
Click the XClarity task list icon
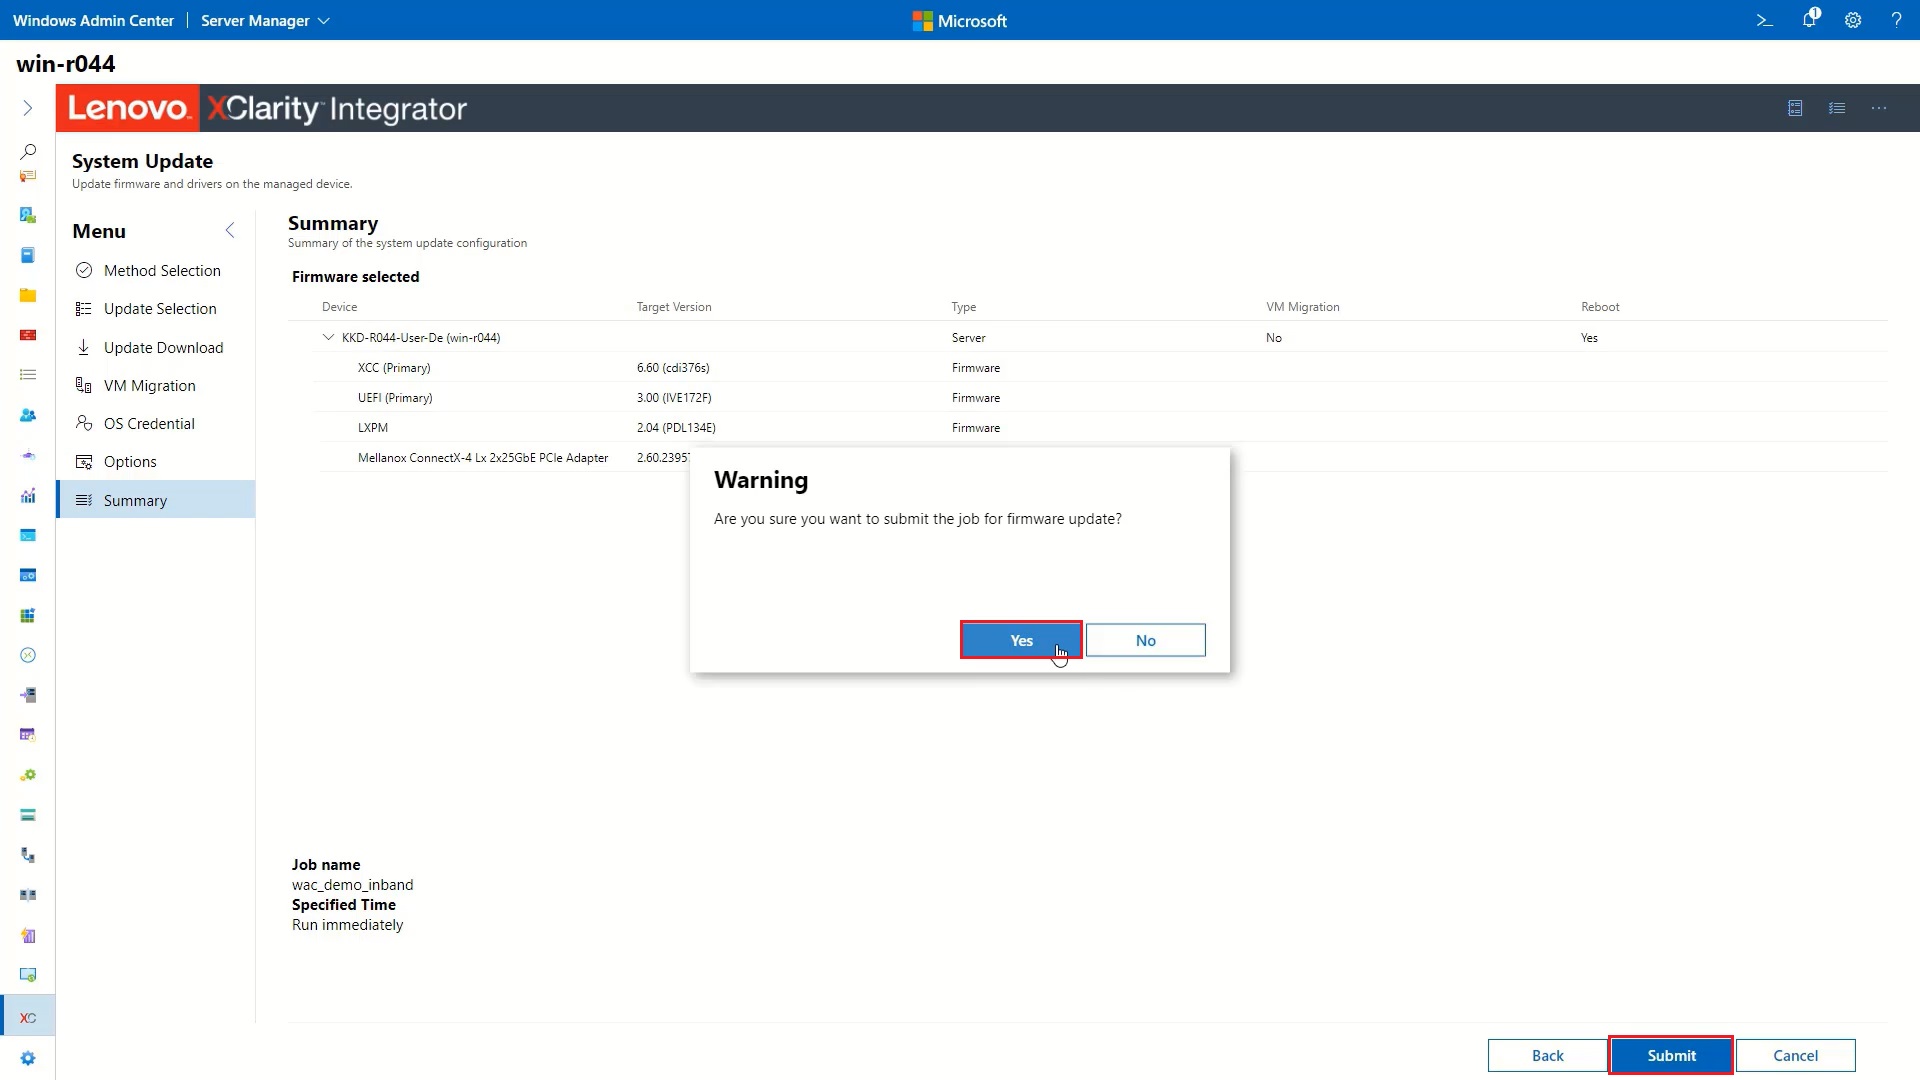pos(1837,108)
